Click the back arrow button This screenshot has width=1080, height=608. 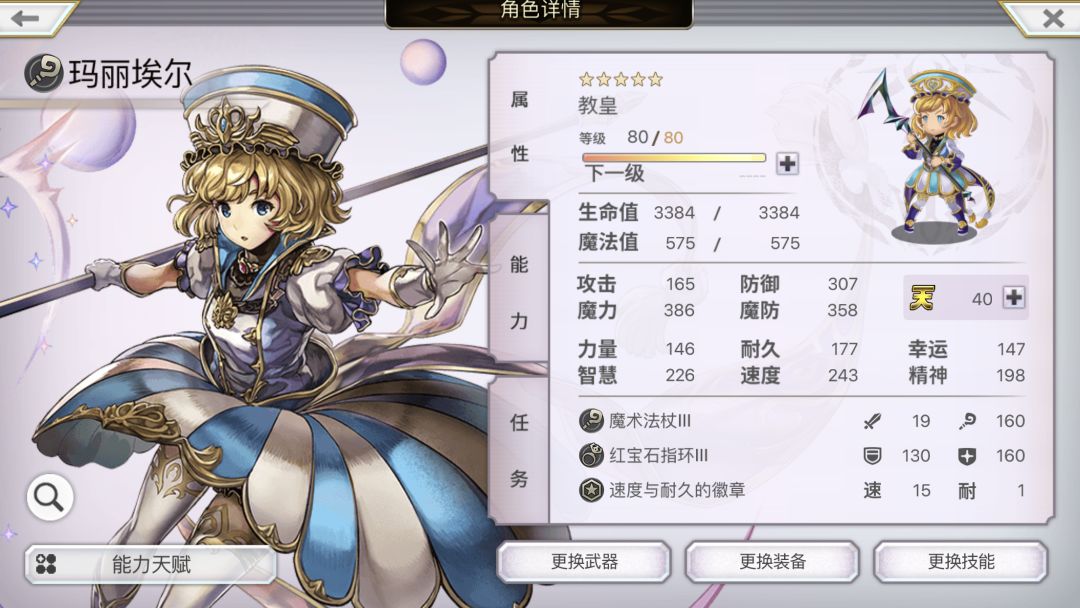point(26,18)
